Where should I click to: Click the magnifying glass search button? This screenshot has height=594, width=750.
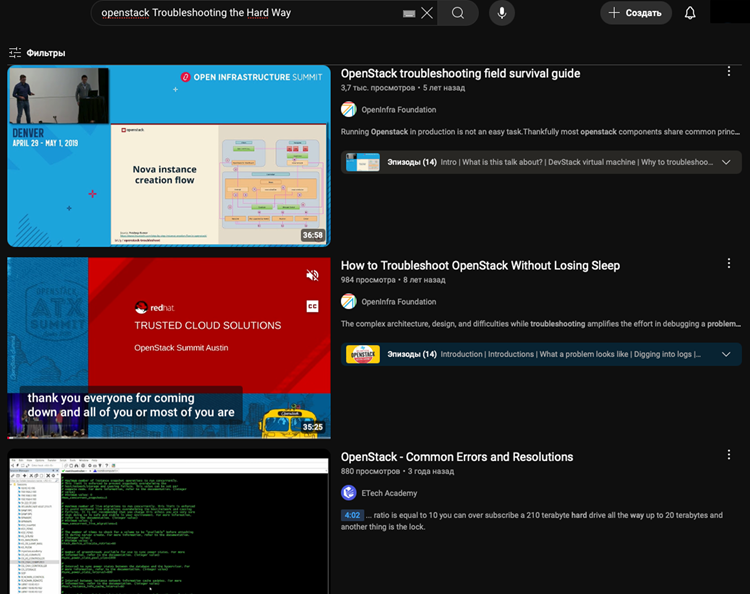pos(458,13)
